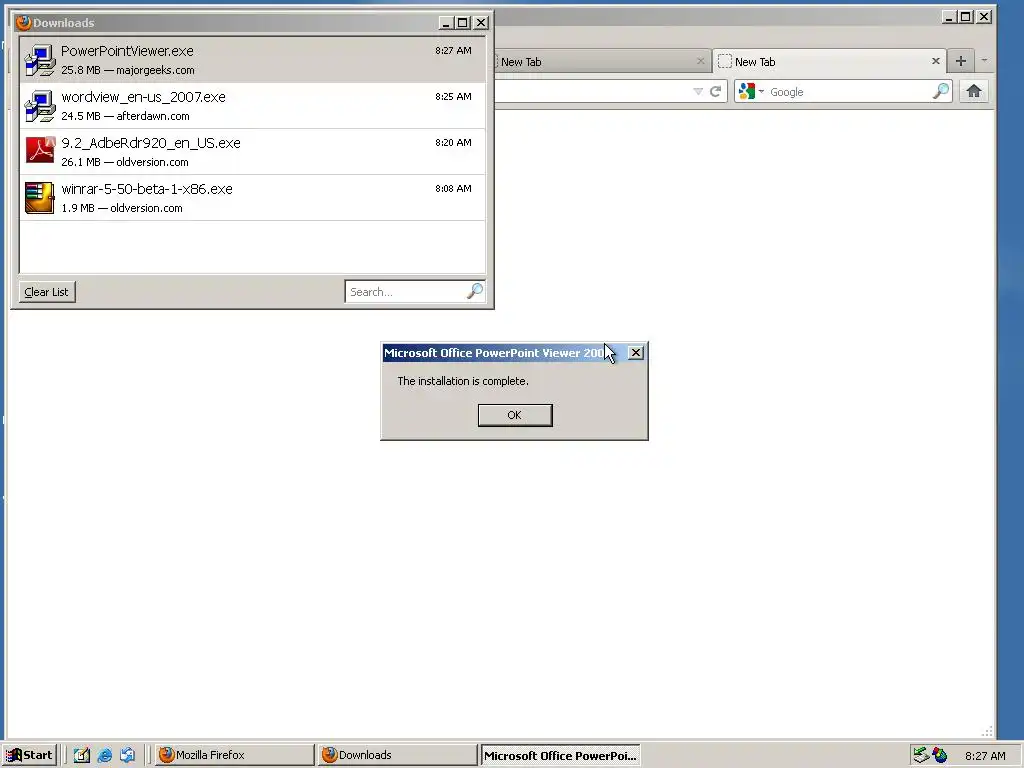Close the Firefox browser window
The image size is (1024, 768).
coord(984,17)
